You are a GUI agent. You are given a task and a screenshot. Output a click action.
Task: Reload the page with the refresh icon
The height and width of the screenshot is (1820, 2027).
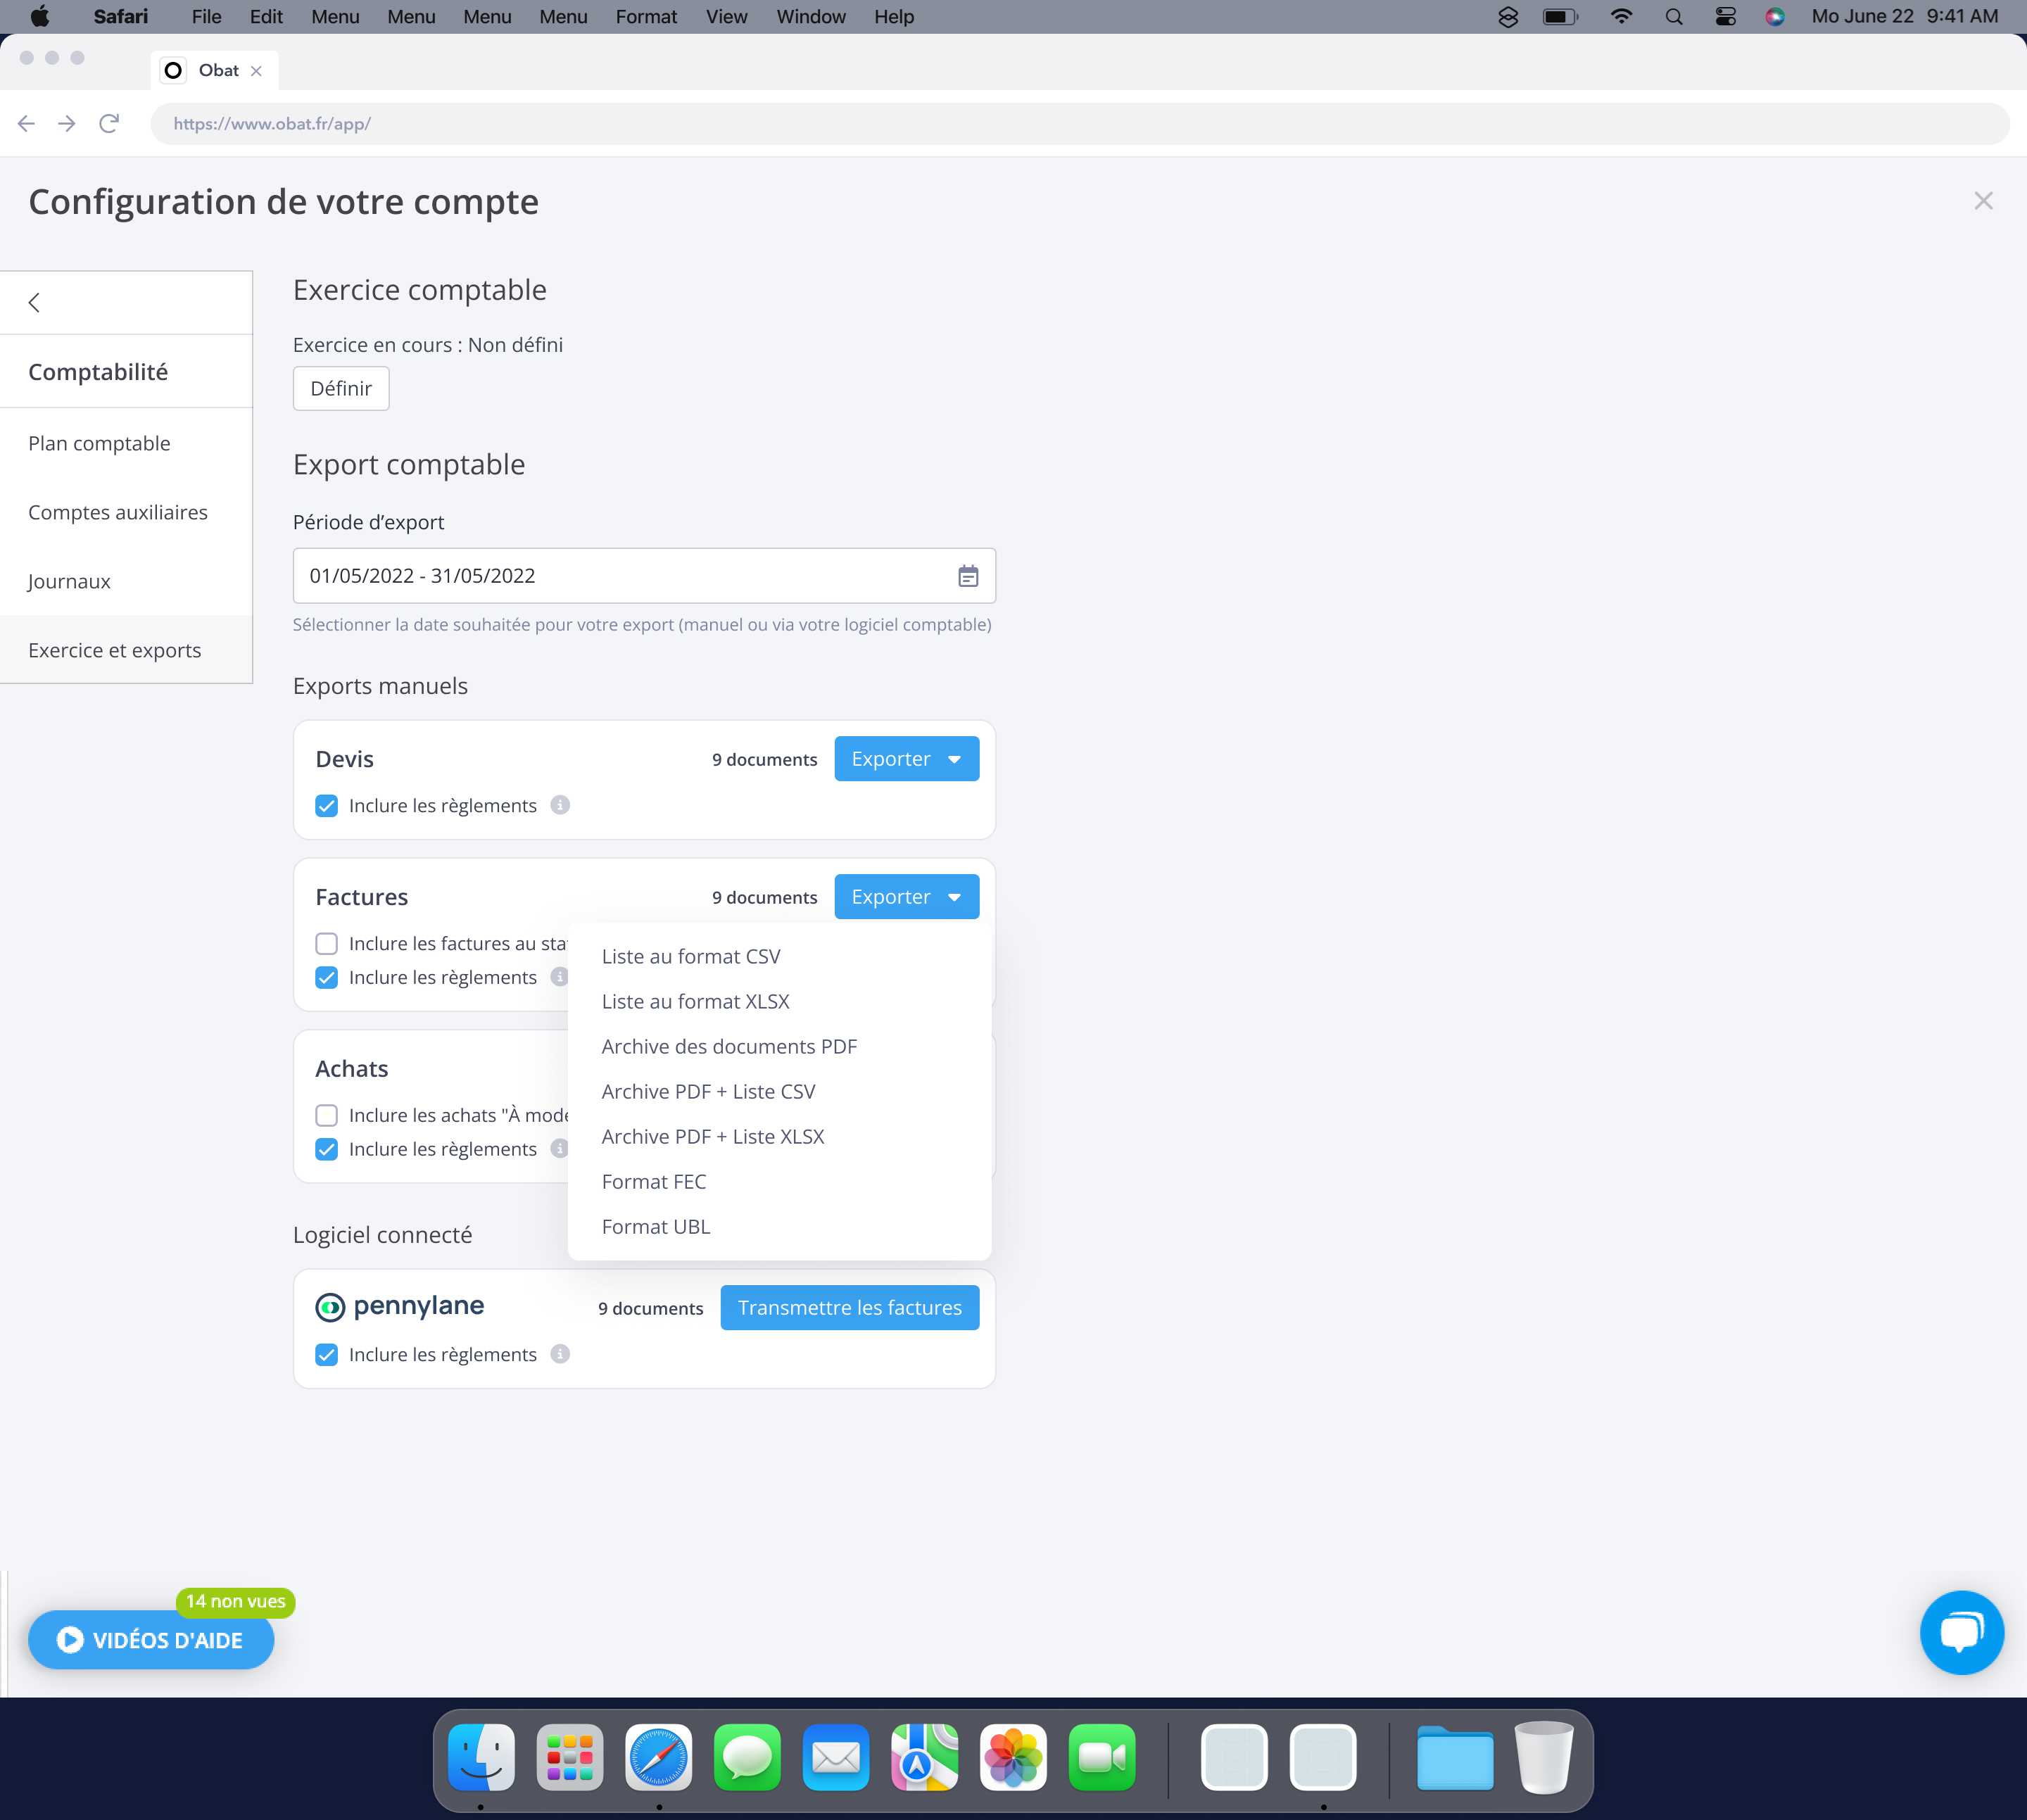tap(109, 124)
